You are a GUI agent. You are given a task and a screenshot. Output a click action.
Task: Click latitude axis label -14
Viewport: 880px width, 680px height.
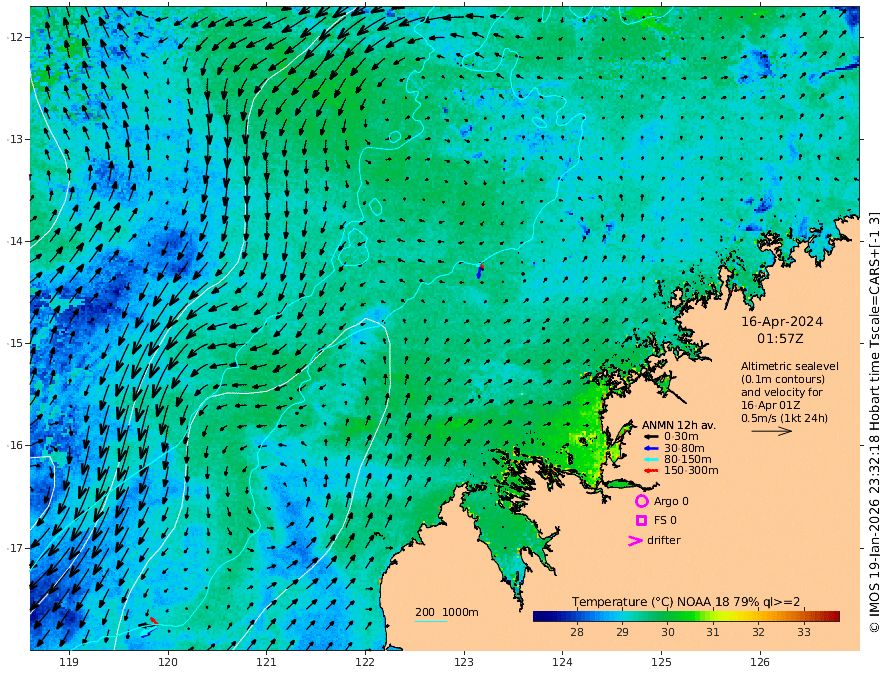pos(15,241)
